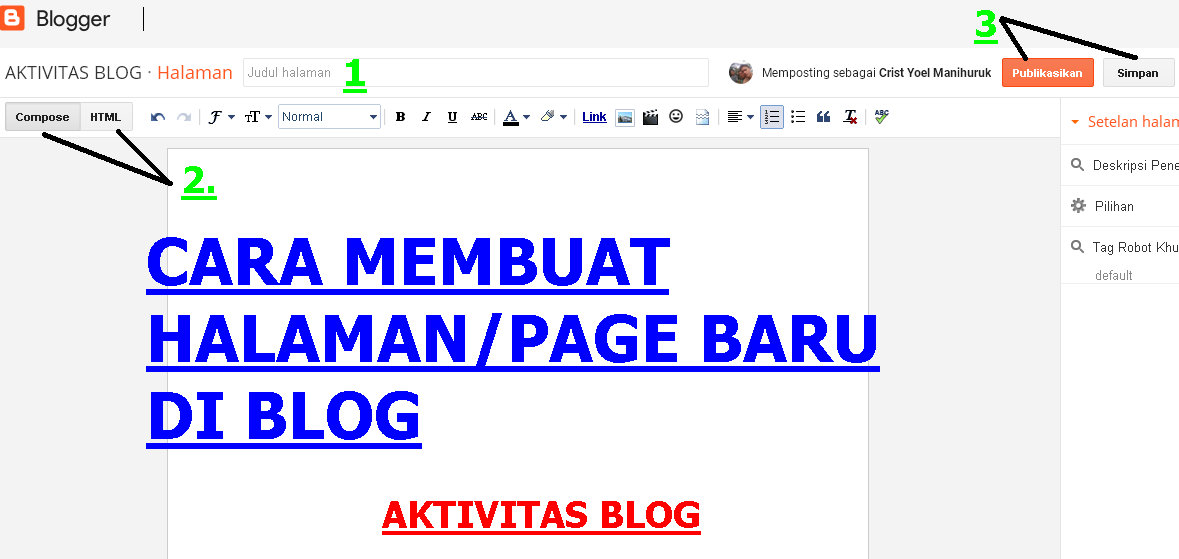1179x559 pixels.
Task: Open the Normal paragraph style dropdown
Action: [329, 117]
